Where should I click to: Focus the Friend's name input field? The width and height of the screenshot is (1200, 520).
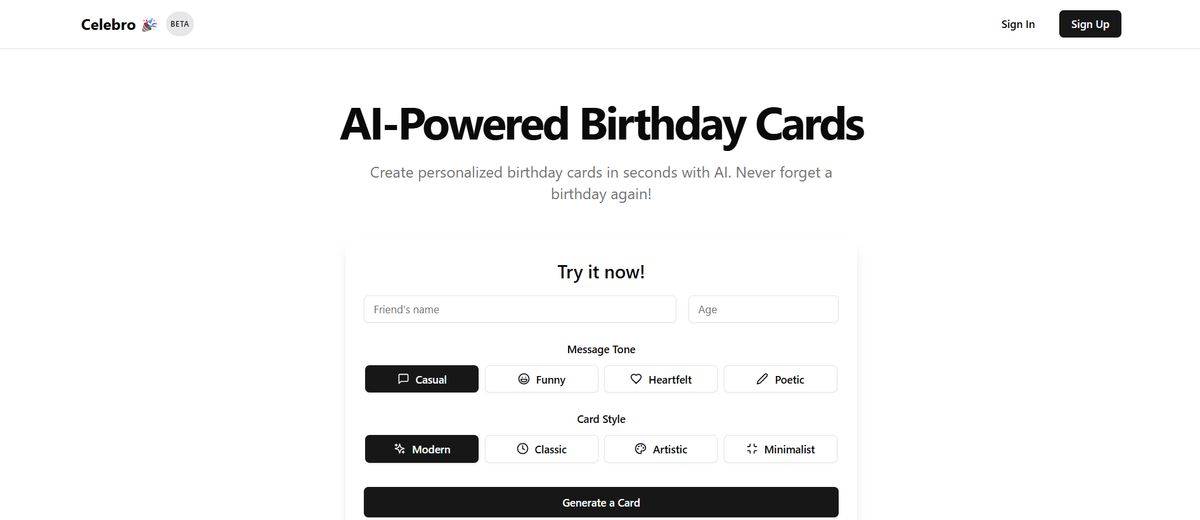point(520,309)
